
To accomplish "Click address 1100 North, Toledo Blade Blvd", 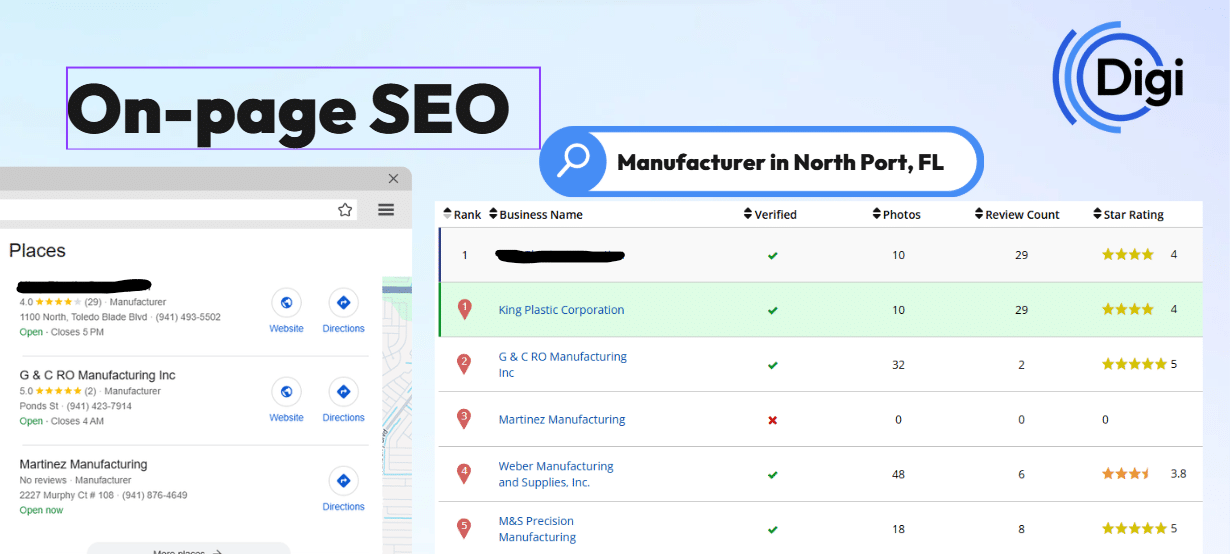I will 85,317.
